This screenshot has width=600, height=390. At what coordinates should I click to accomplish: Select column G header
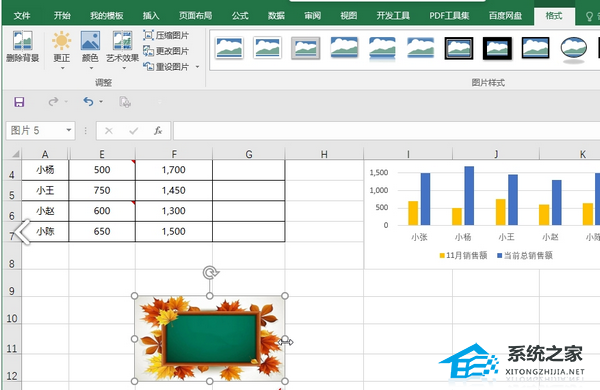(x=249, y=154)
